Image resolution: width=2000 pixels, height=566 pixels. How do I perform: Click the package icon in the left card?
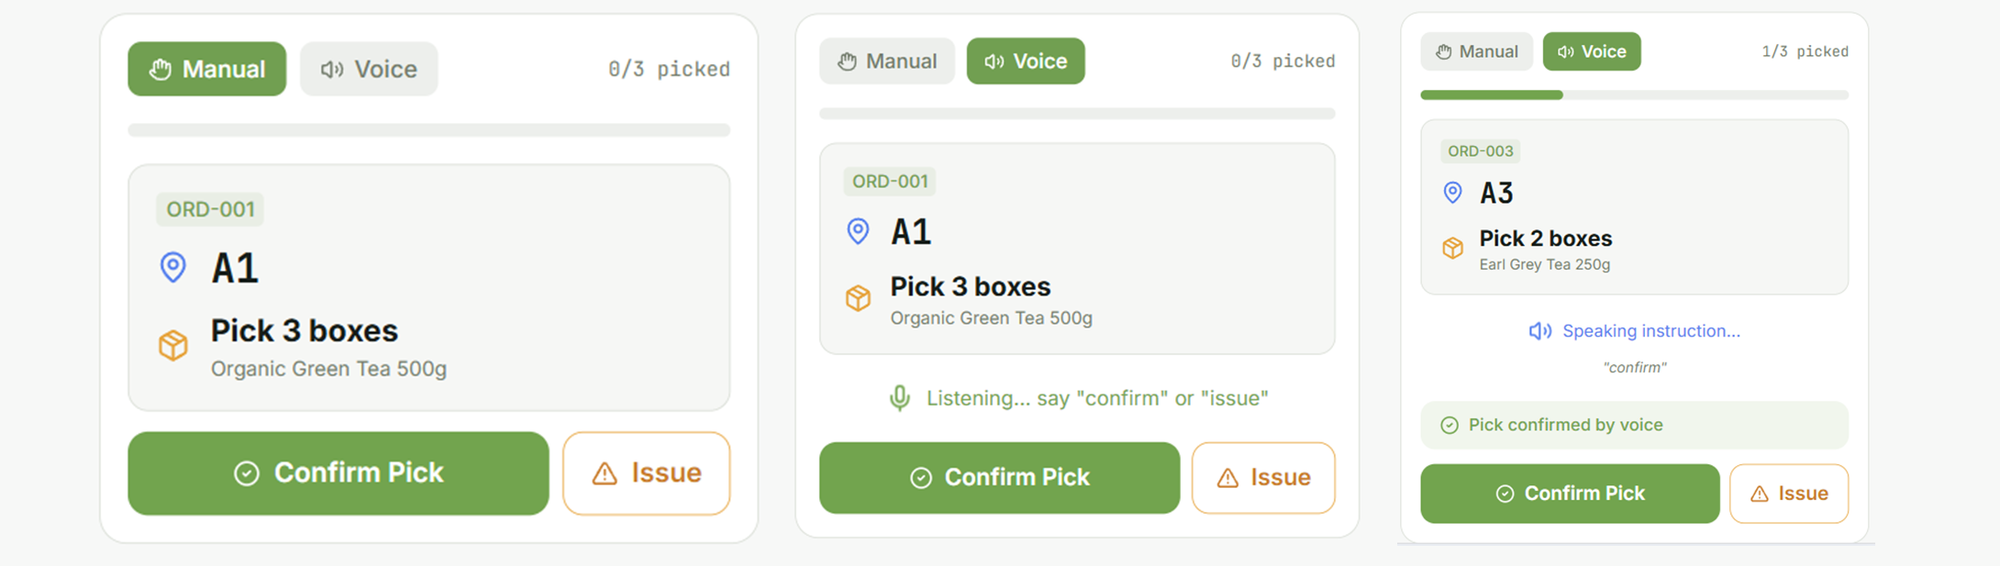pos(173,345)
